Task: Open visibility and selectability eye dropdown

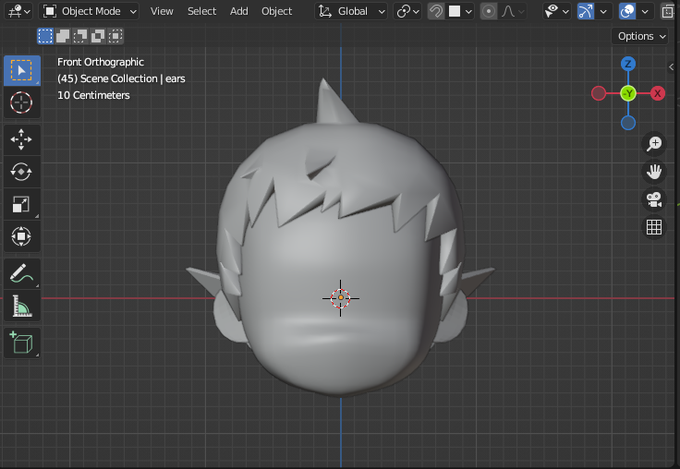Action: tap(556, 11)
